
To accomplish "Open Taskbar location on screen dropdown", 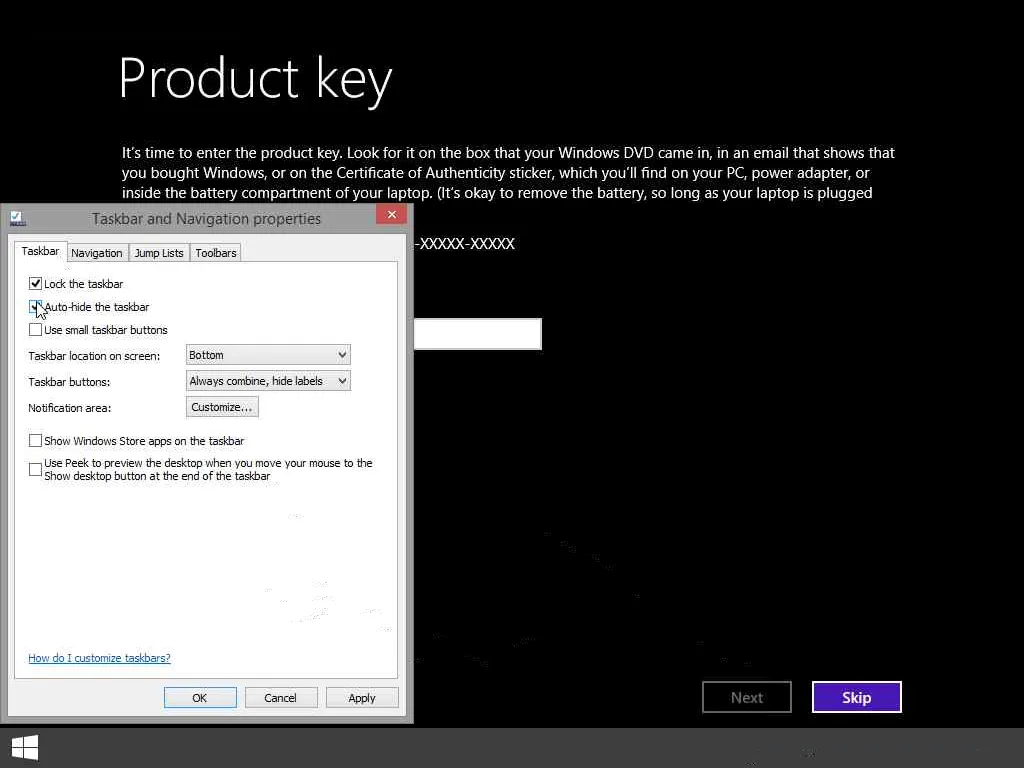I will click(268, 355).
